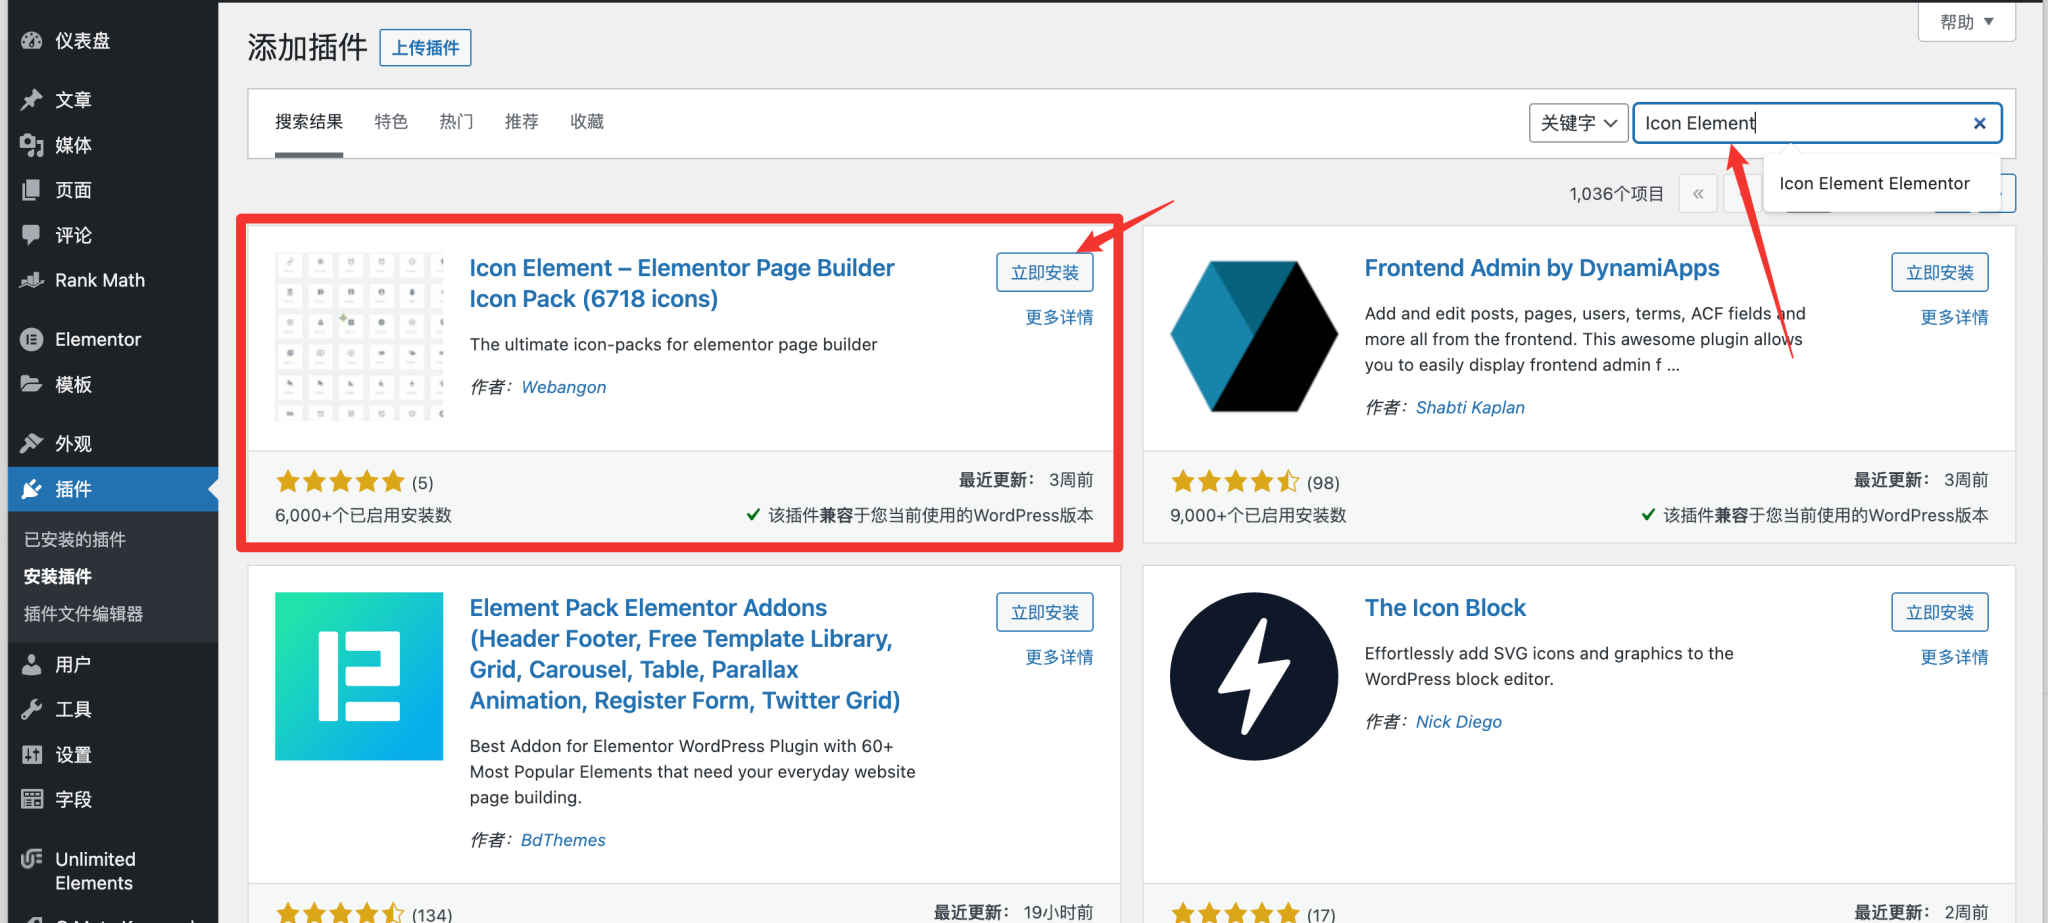Open author Nick Diego link
2048x923 pixels.
point(1459,722)
